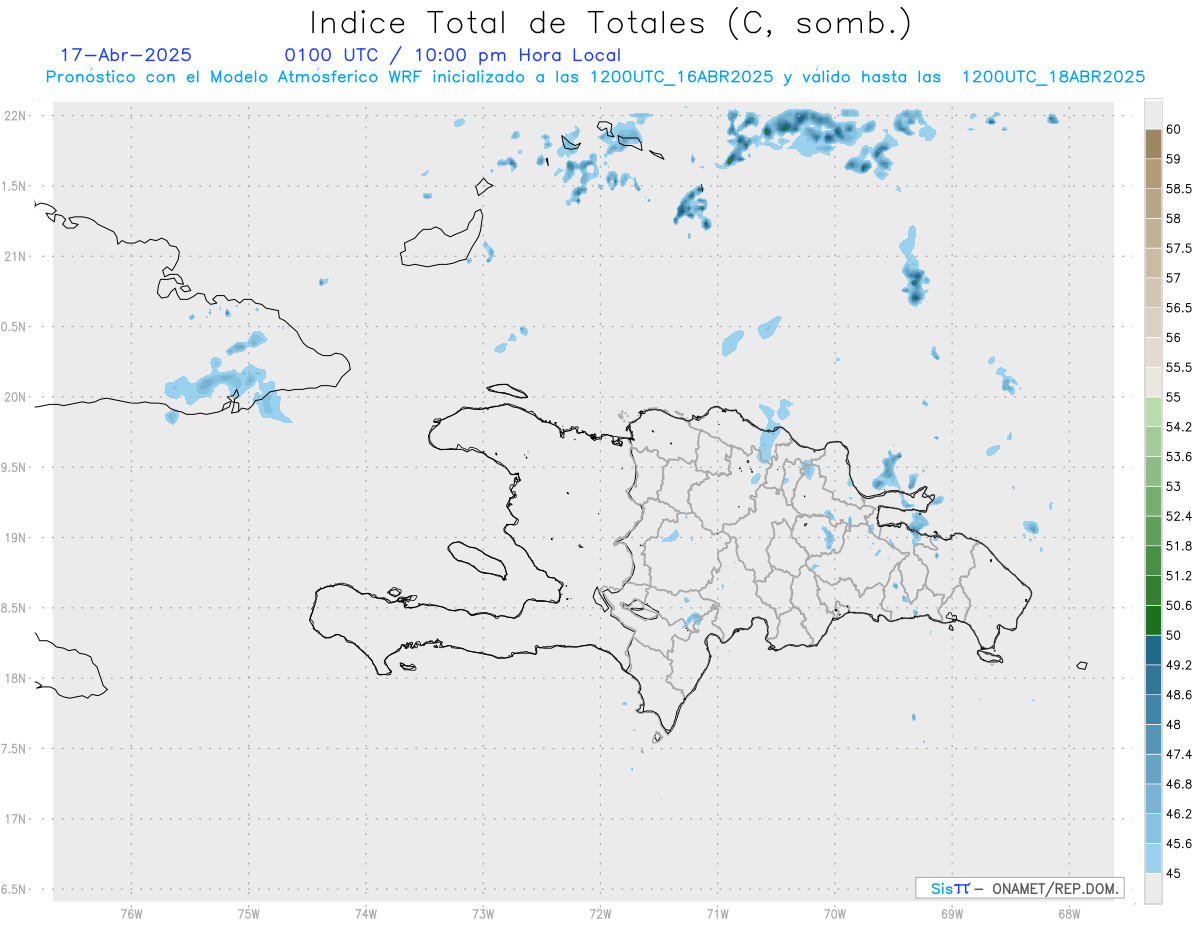Click the legend value '54.2'
1200x927 pixels.
[x=1179, y=427]
